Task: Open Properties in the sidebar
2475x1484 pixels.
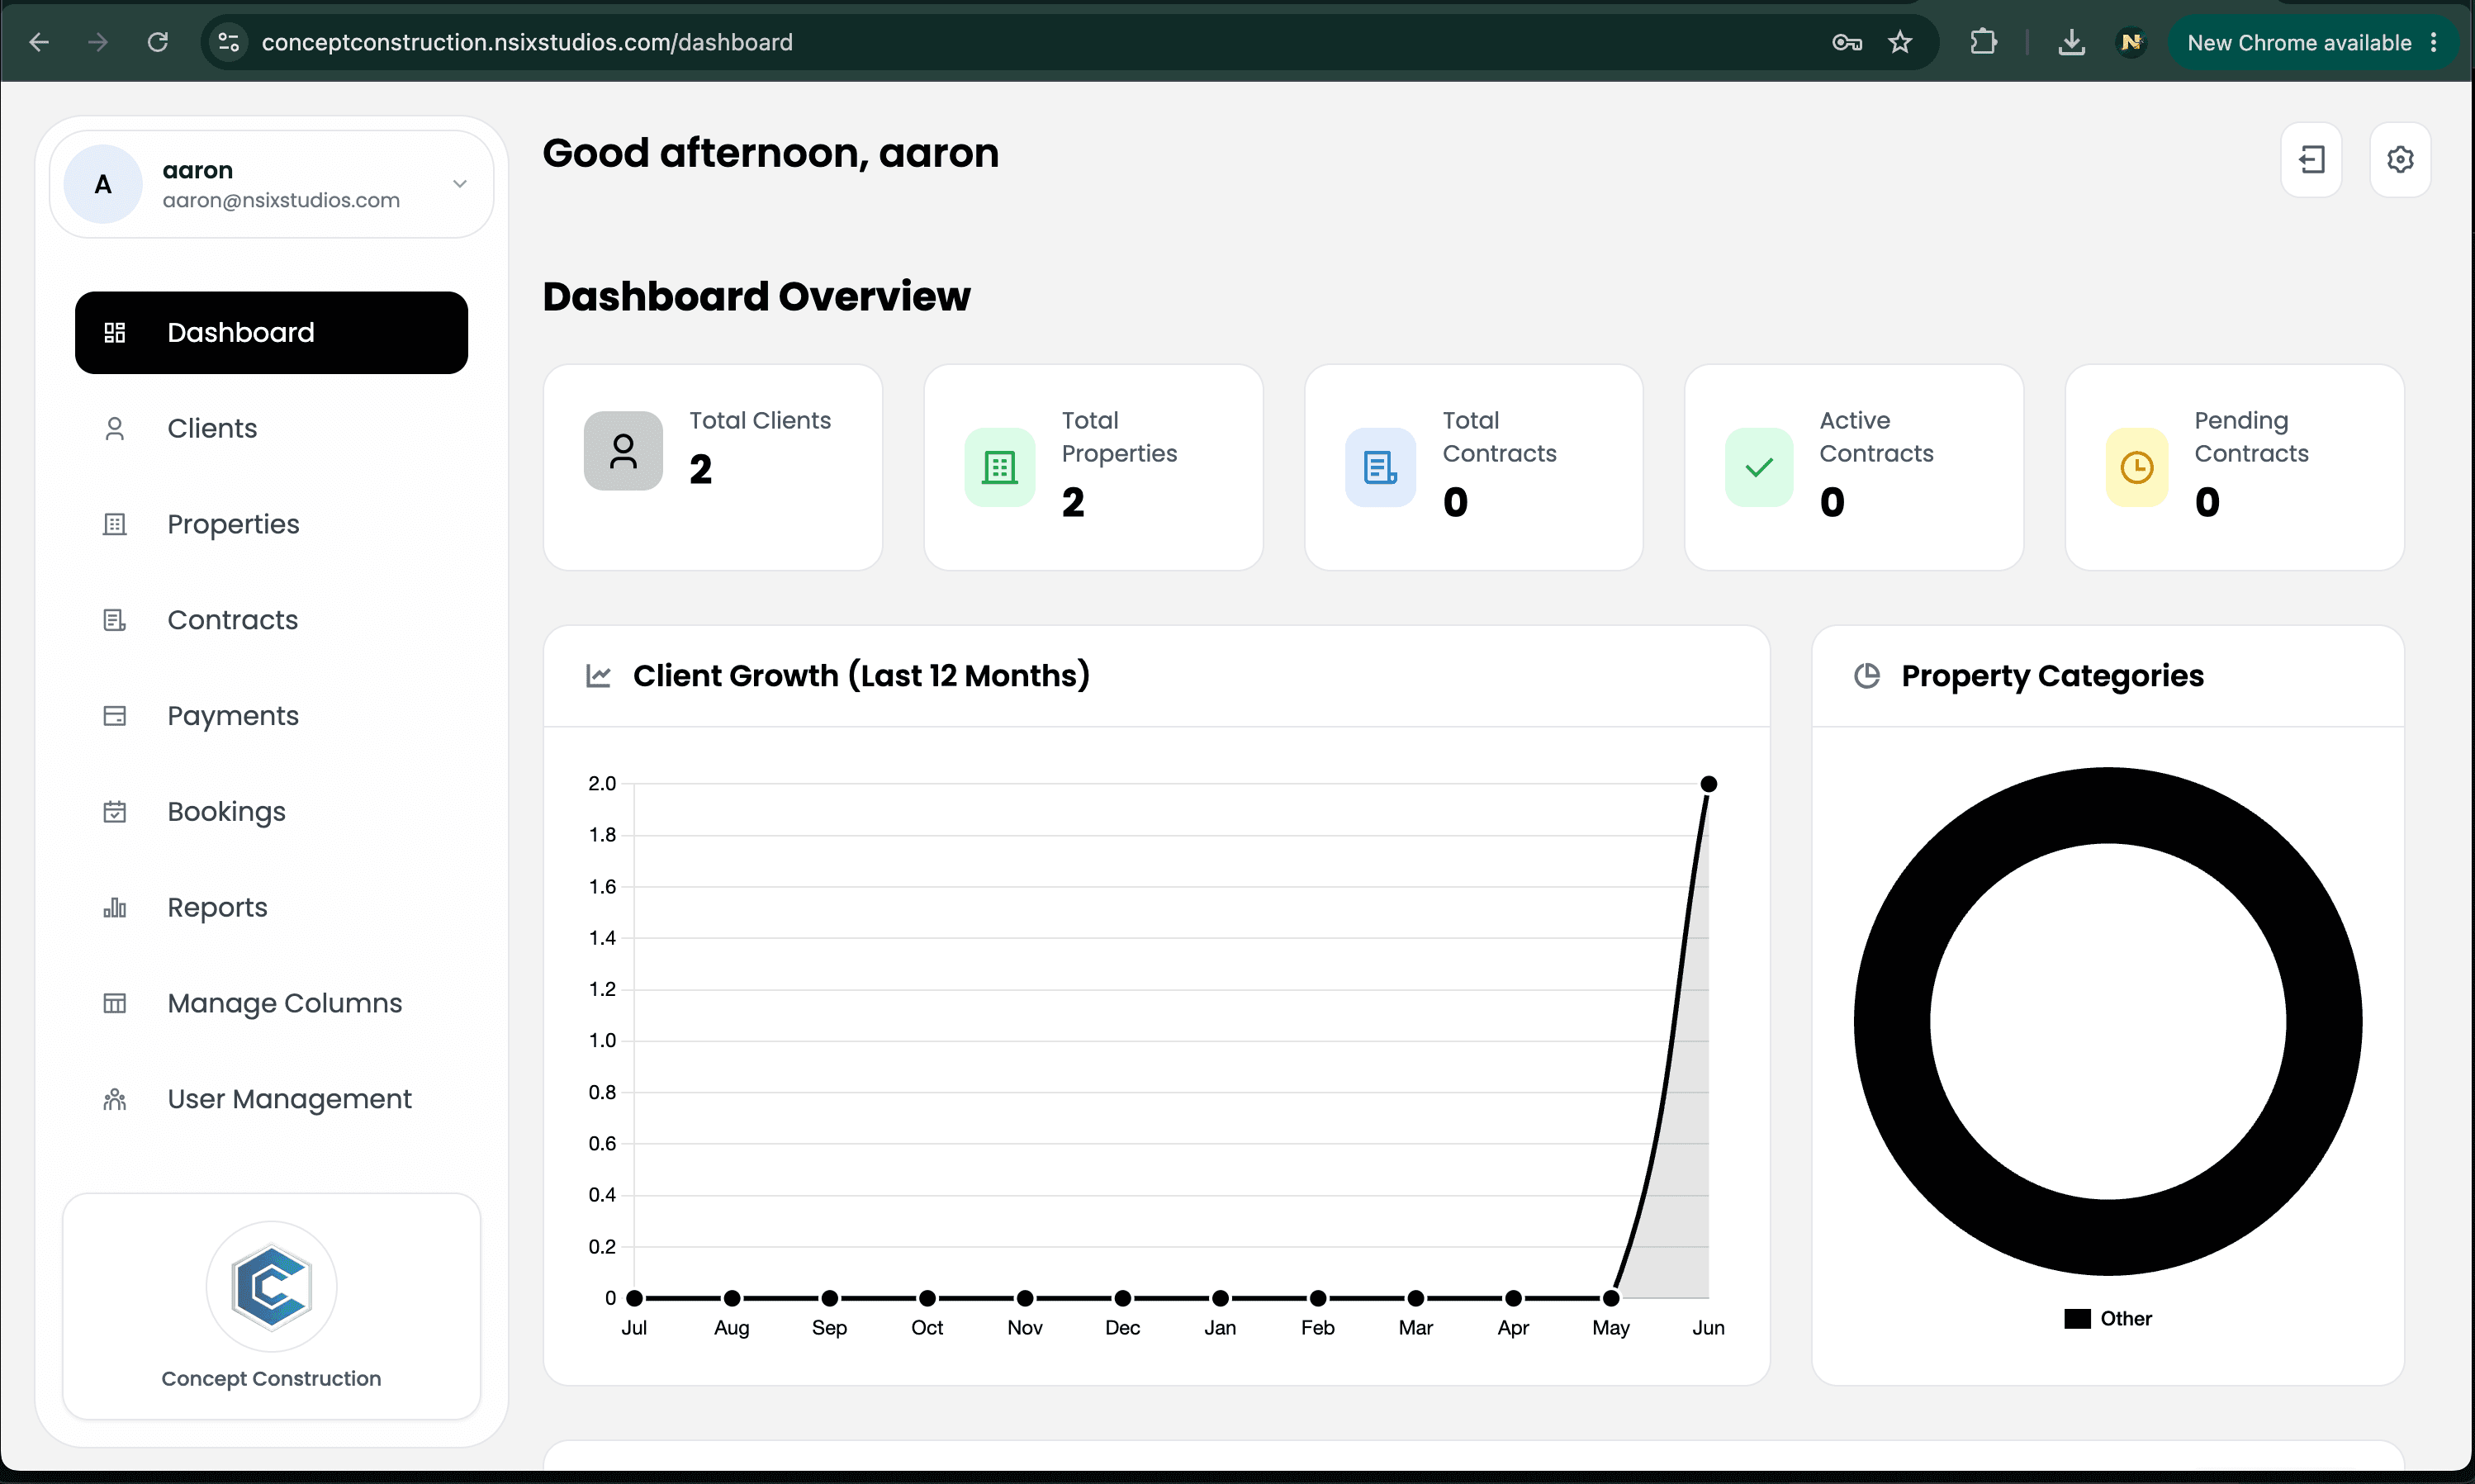Action: 271,524
